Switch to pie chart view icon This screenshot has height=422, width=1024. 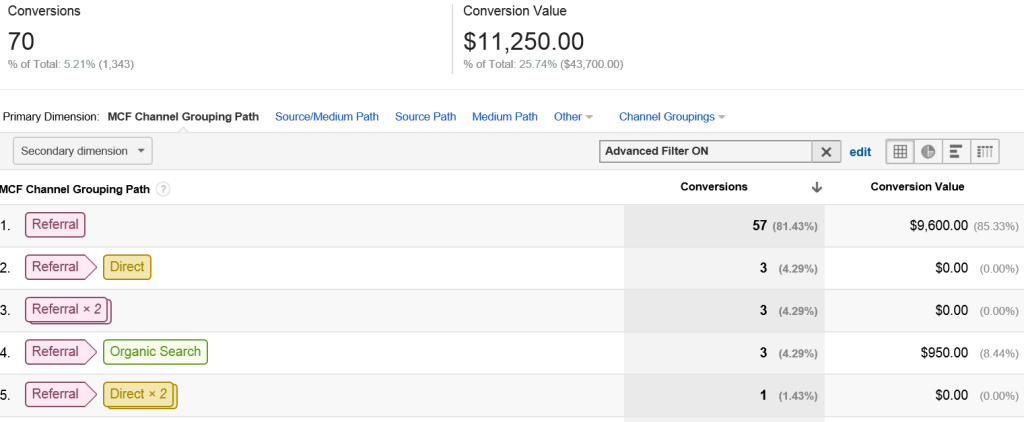coord(928,152)
